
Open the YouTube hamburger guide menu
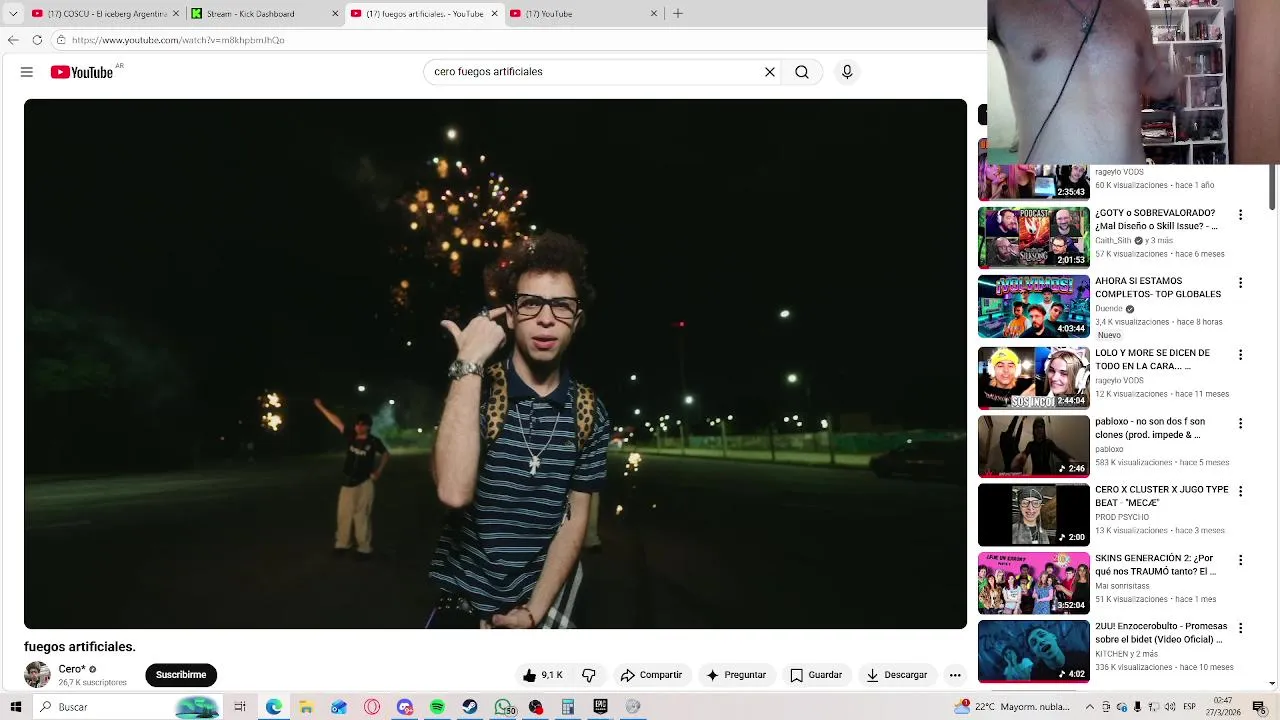(x=27, y=72)
